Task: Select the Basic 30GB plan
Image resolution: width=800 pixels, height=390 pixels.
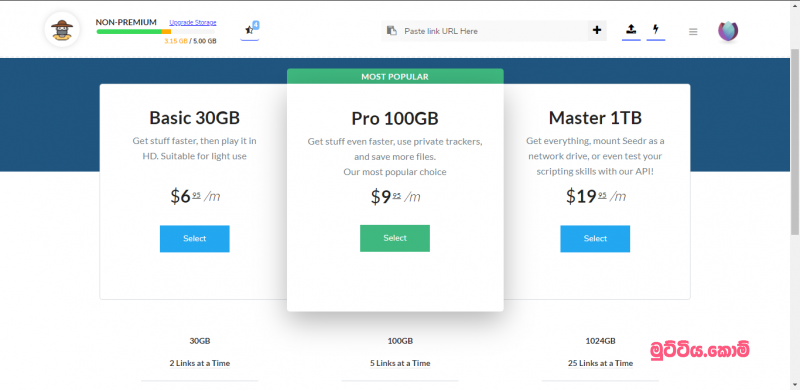Action: [x=194, y=238]
